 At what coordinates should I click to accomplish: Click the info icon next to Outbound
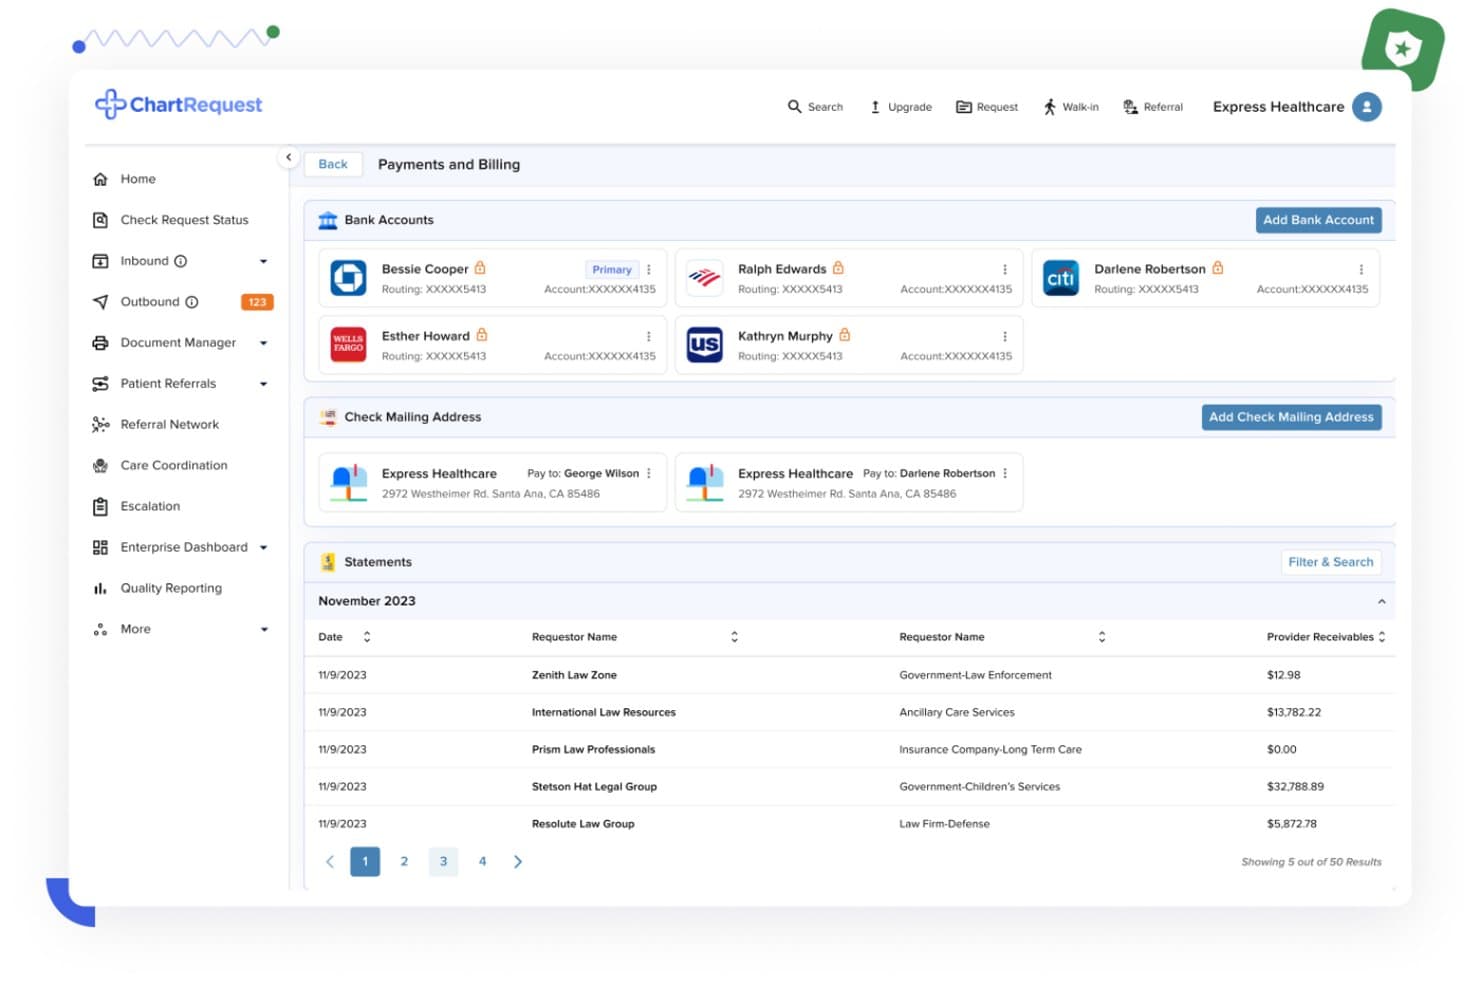tap(192, 302)
